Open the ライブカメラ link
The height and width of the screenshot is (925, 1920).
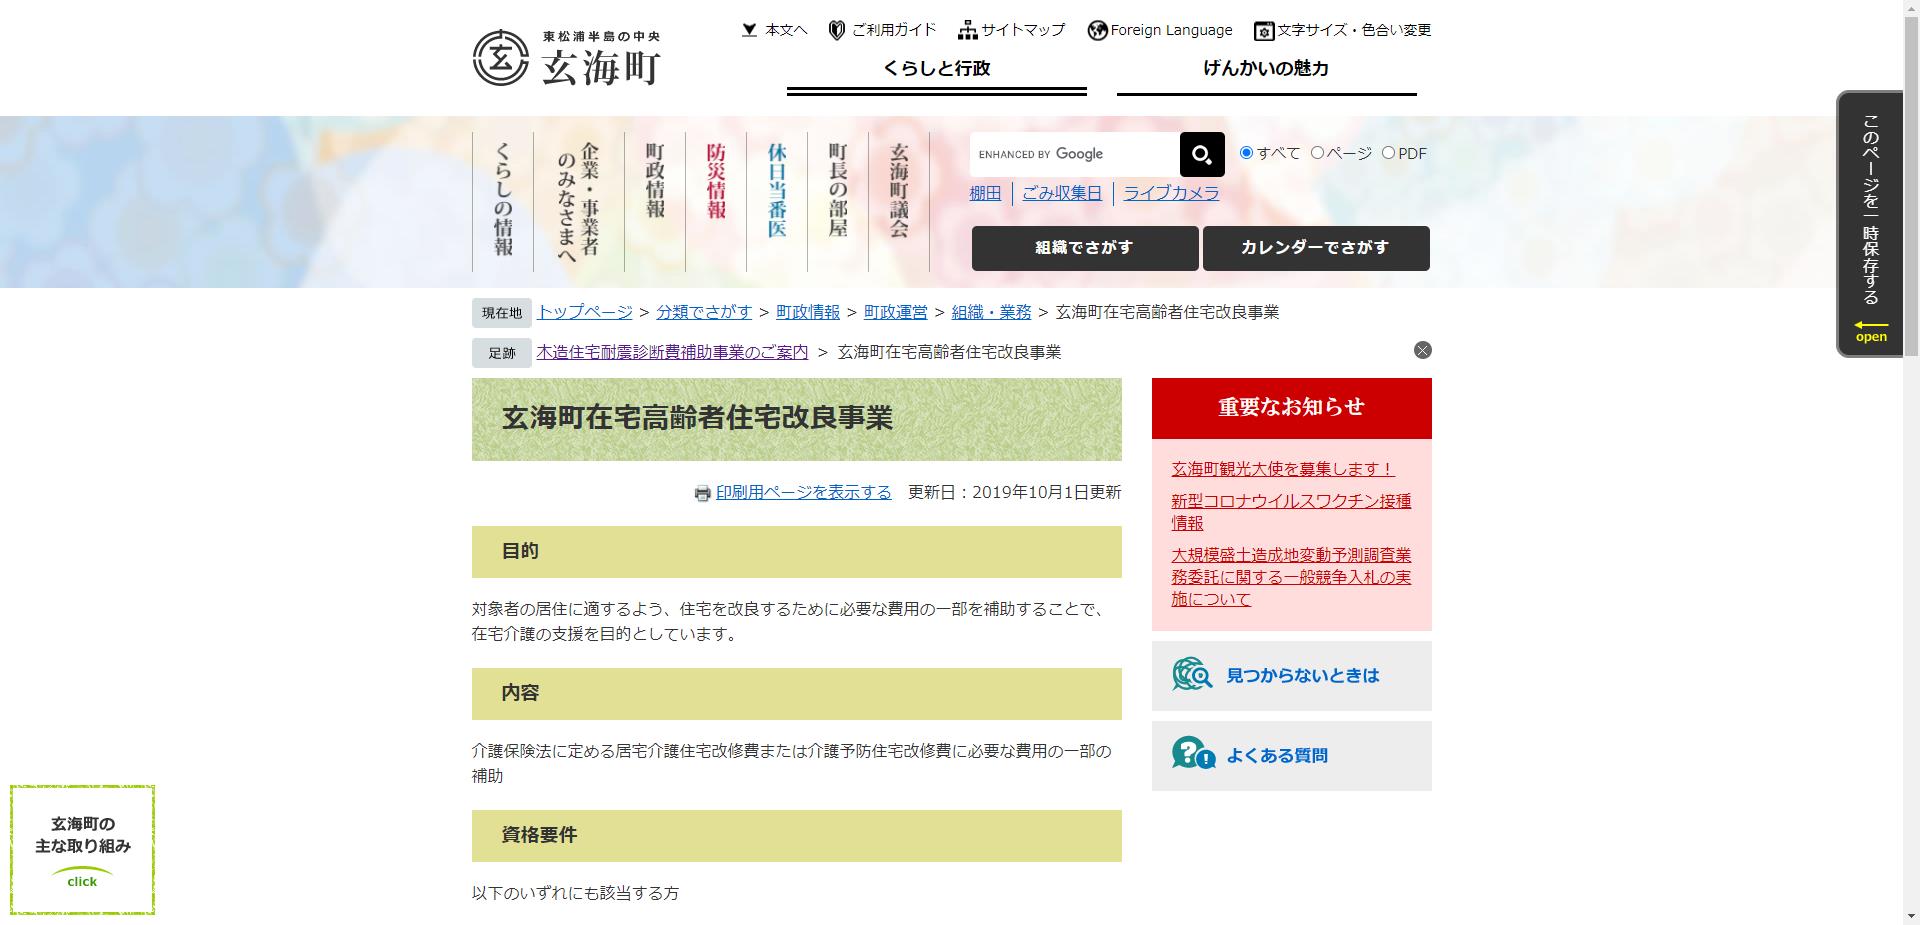coord(1170,193)
